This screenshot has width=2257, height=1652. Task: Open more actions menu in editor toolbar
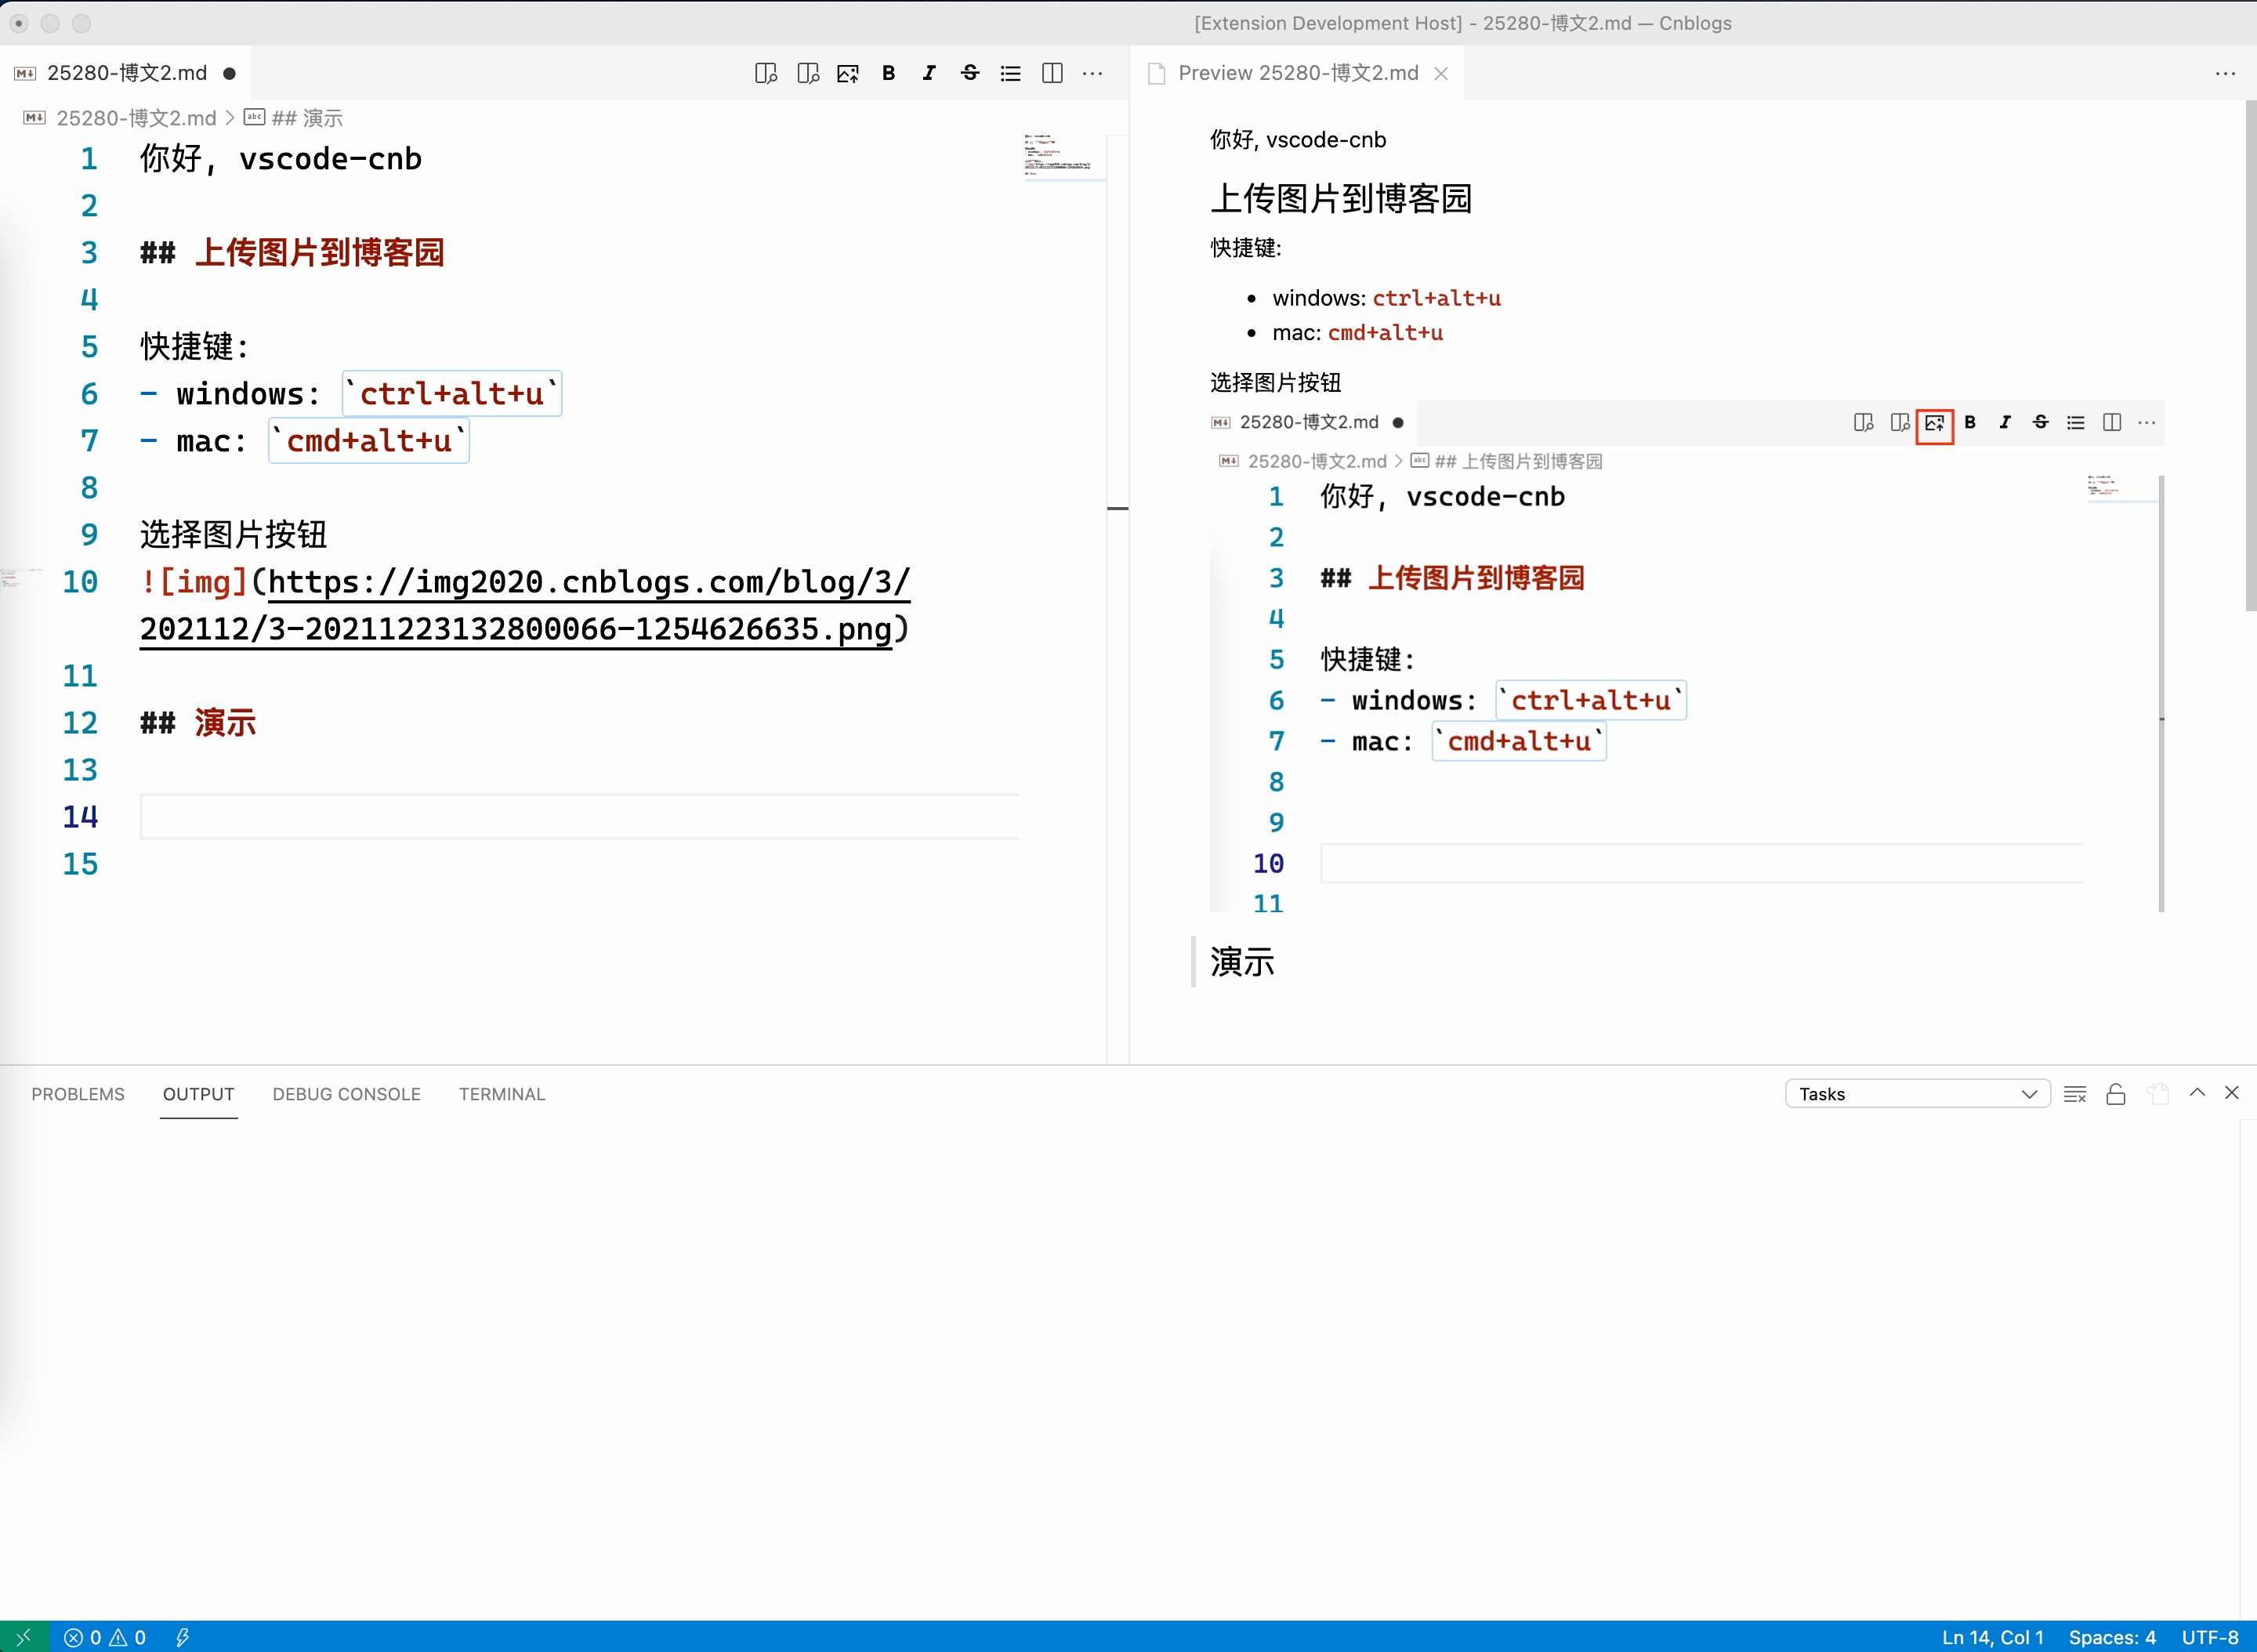(1093, 73)
